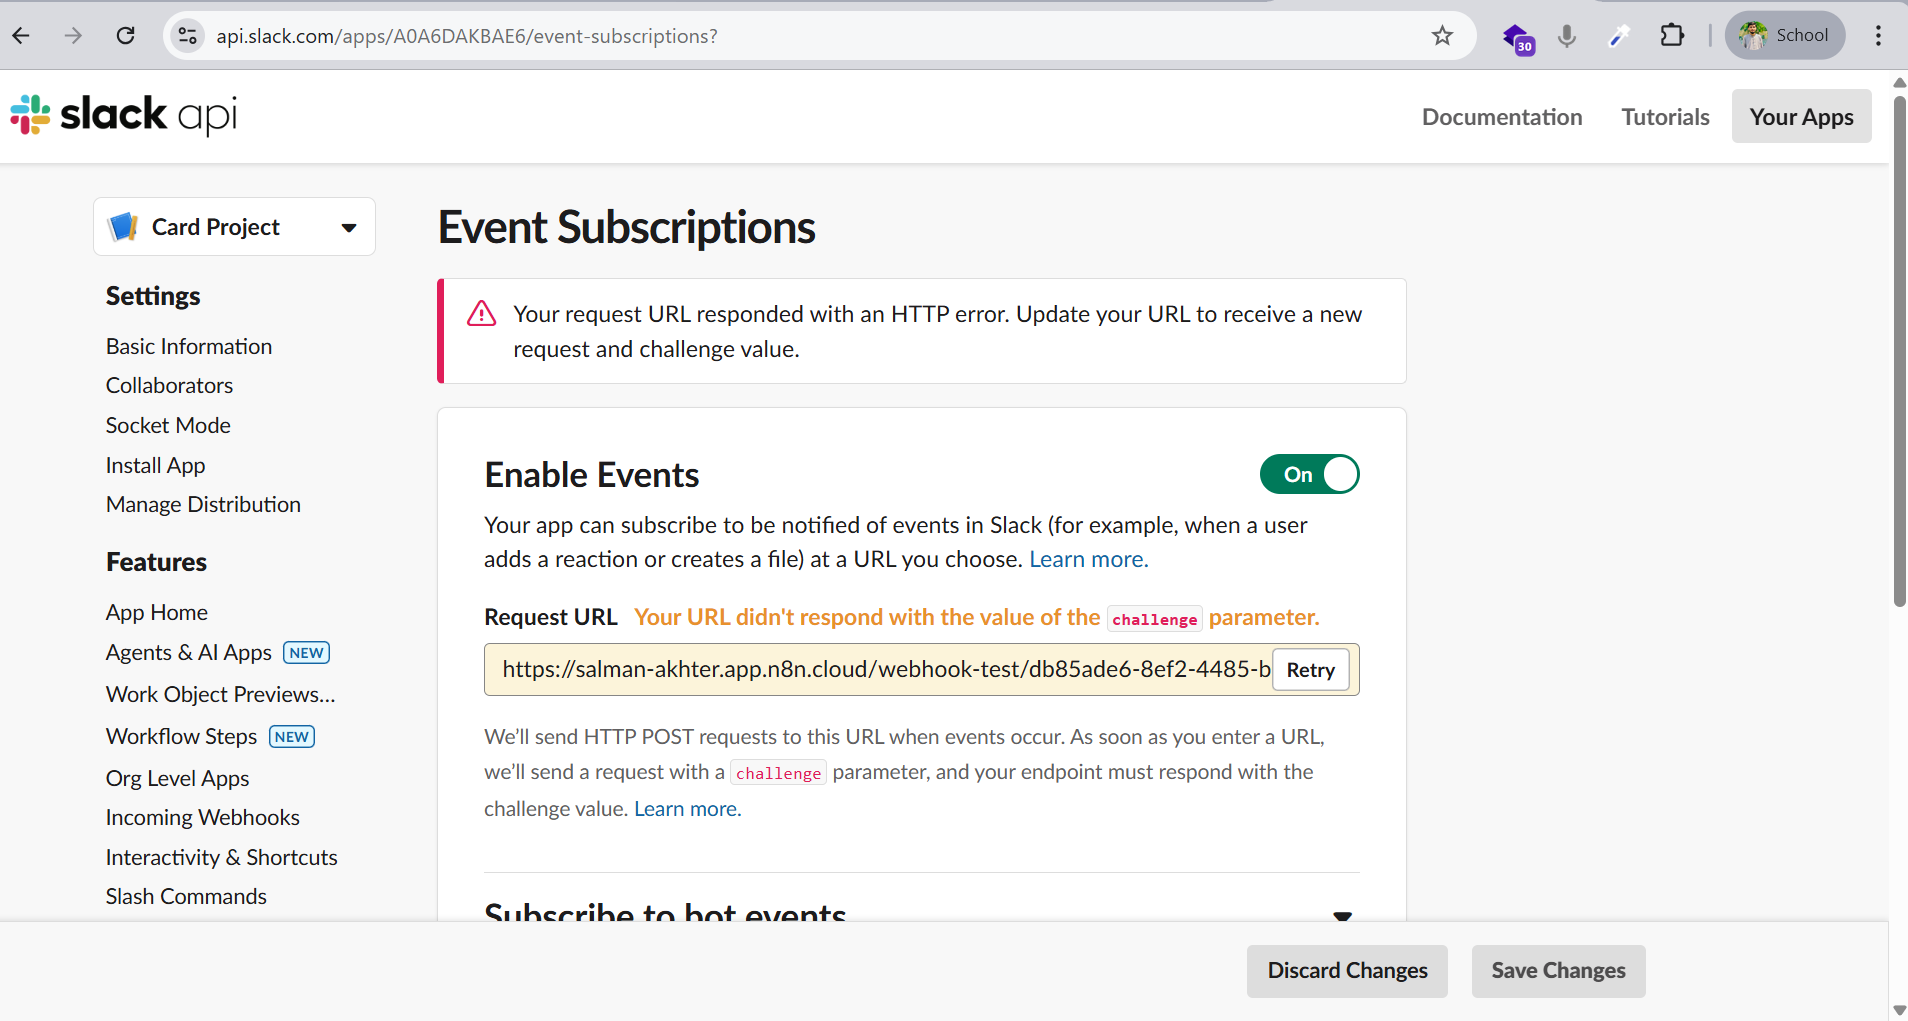
Task: Go to Documentation in top navigation
Action: 1502,117
